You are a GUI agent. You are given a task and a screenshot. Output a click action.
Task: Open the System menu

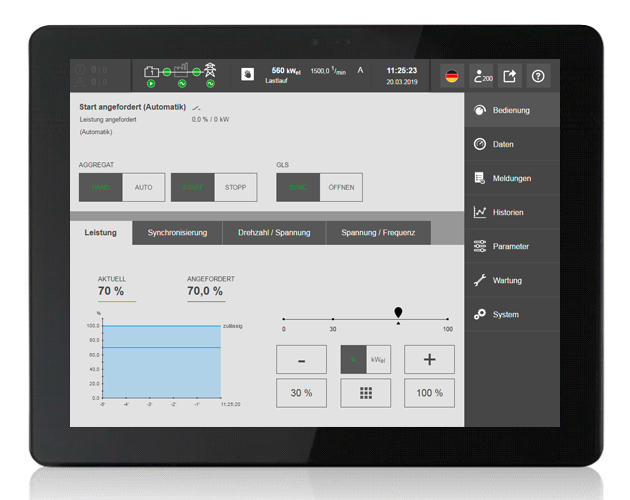[x=512, y=314]
